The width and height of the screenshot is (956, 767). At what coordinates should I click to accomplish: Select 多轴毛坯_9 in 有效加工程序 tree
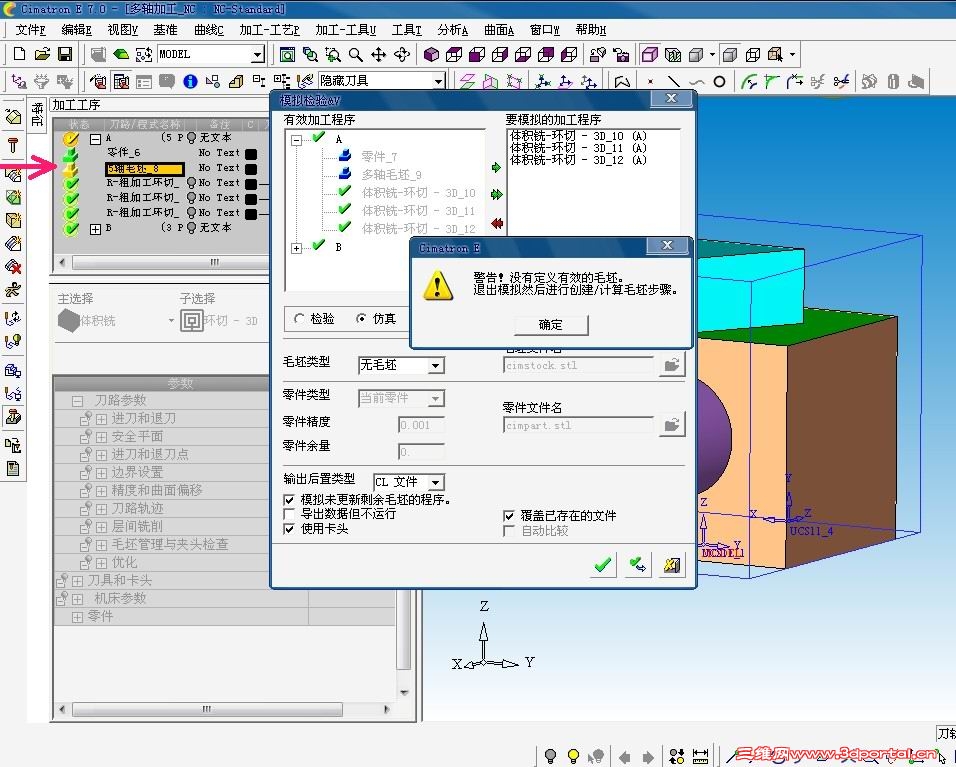click(391, 175)
